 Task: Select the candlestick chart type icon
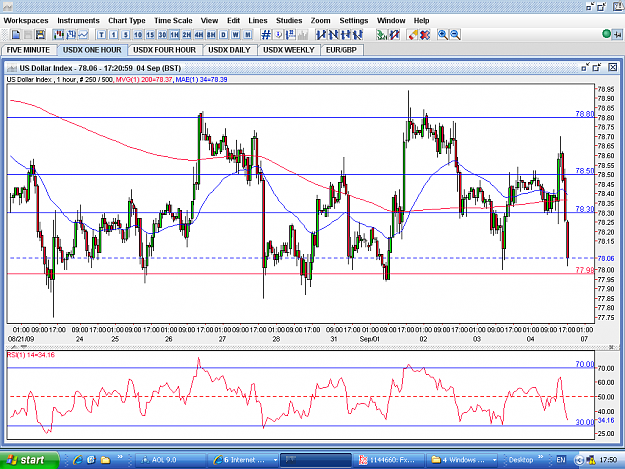click(59, 35)
